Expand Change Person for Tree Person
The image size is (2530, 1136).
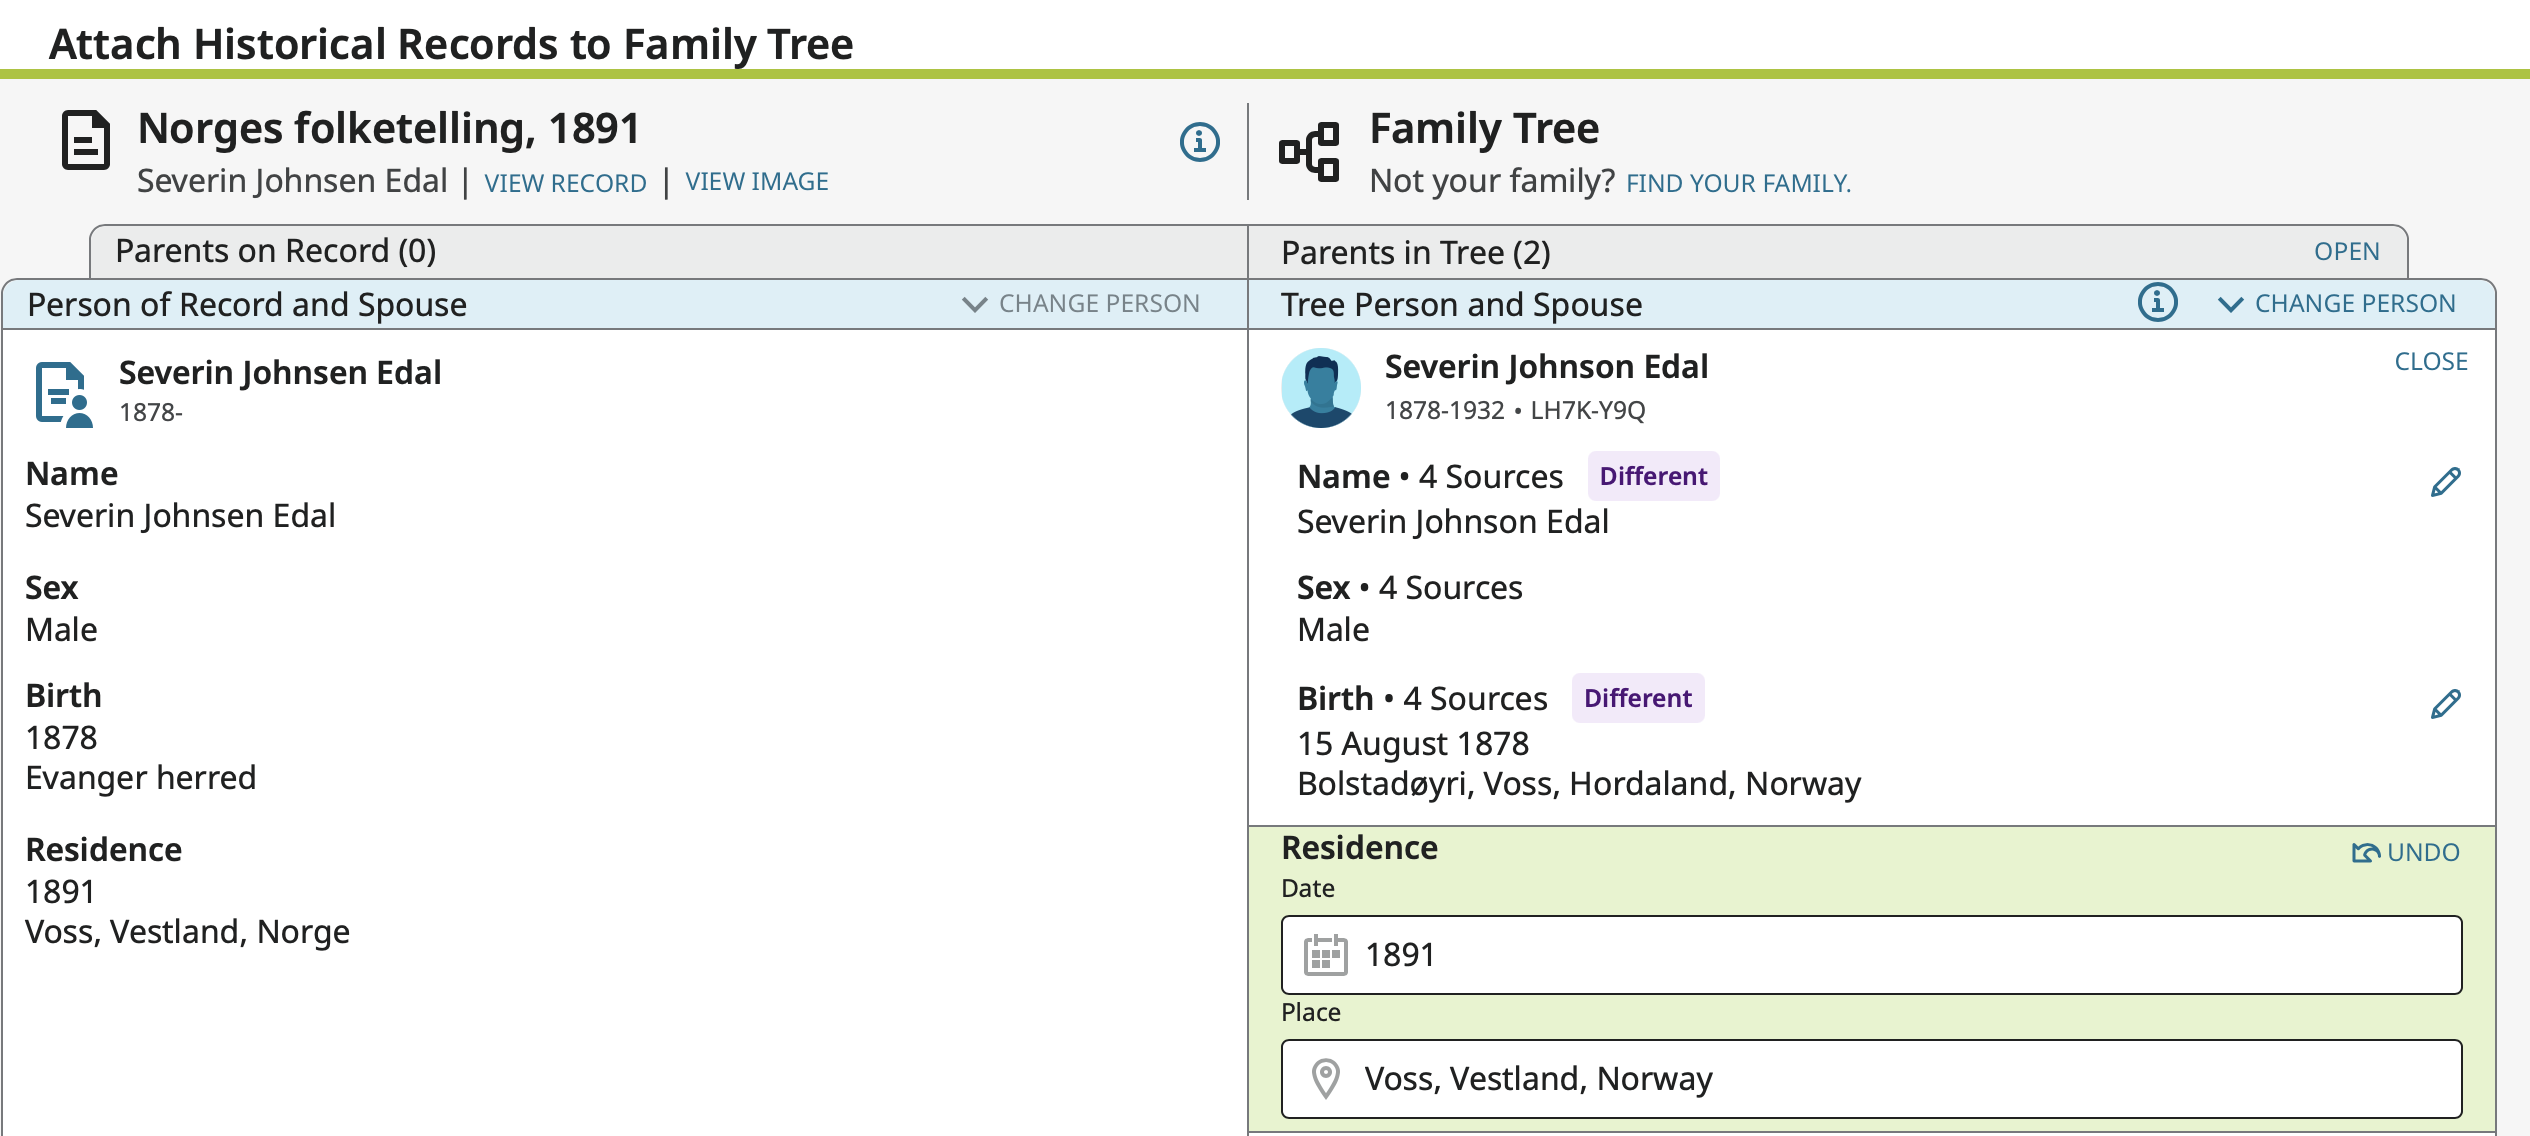click(2336, 304)
